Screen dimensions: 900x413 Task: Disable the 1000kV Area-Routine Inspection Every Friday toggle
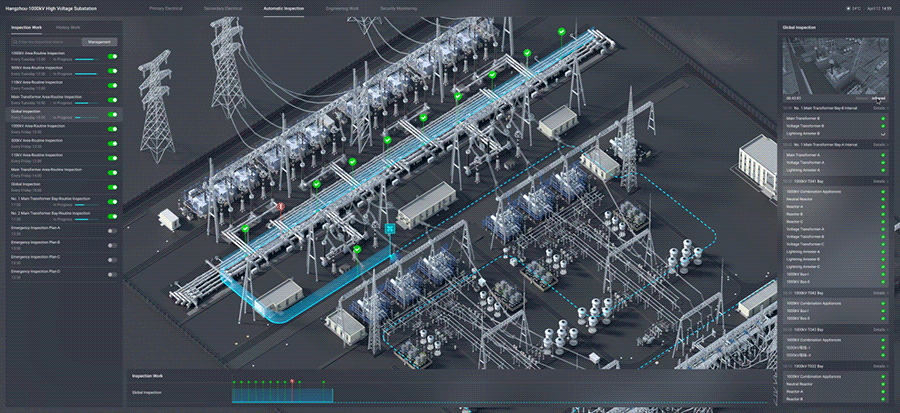[112, 129]
